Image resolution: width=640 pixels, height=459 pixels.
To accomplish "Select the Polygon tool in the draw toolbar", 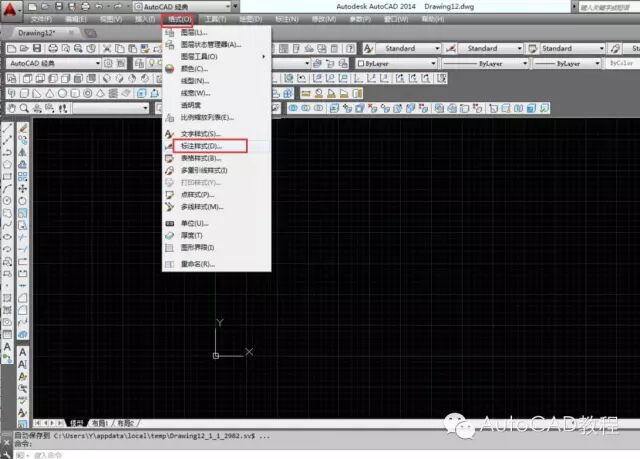I will [7, 164].
